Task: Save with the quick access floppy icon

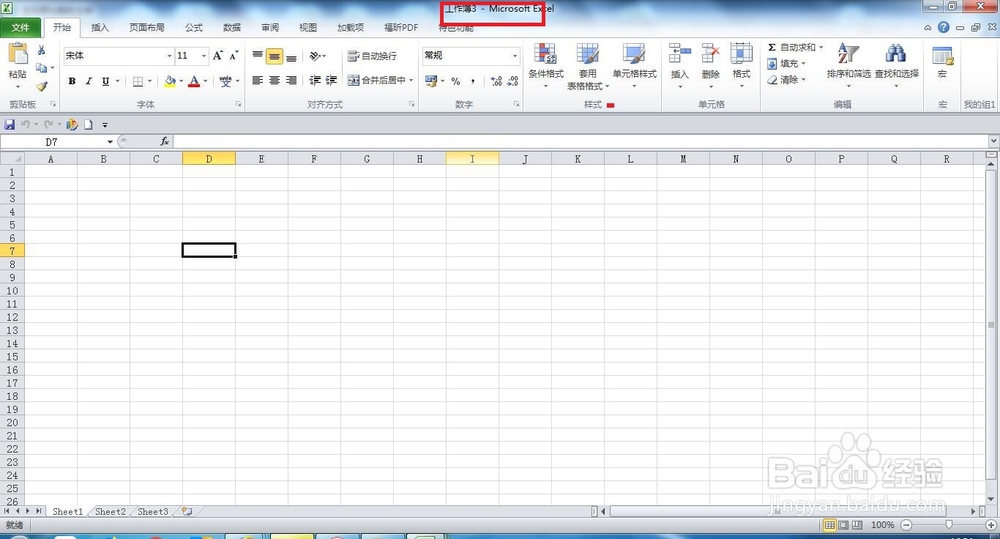Action: (x=10, y=124)
